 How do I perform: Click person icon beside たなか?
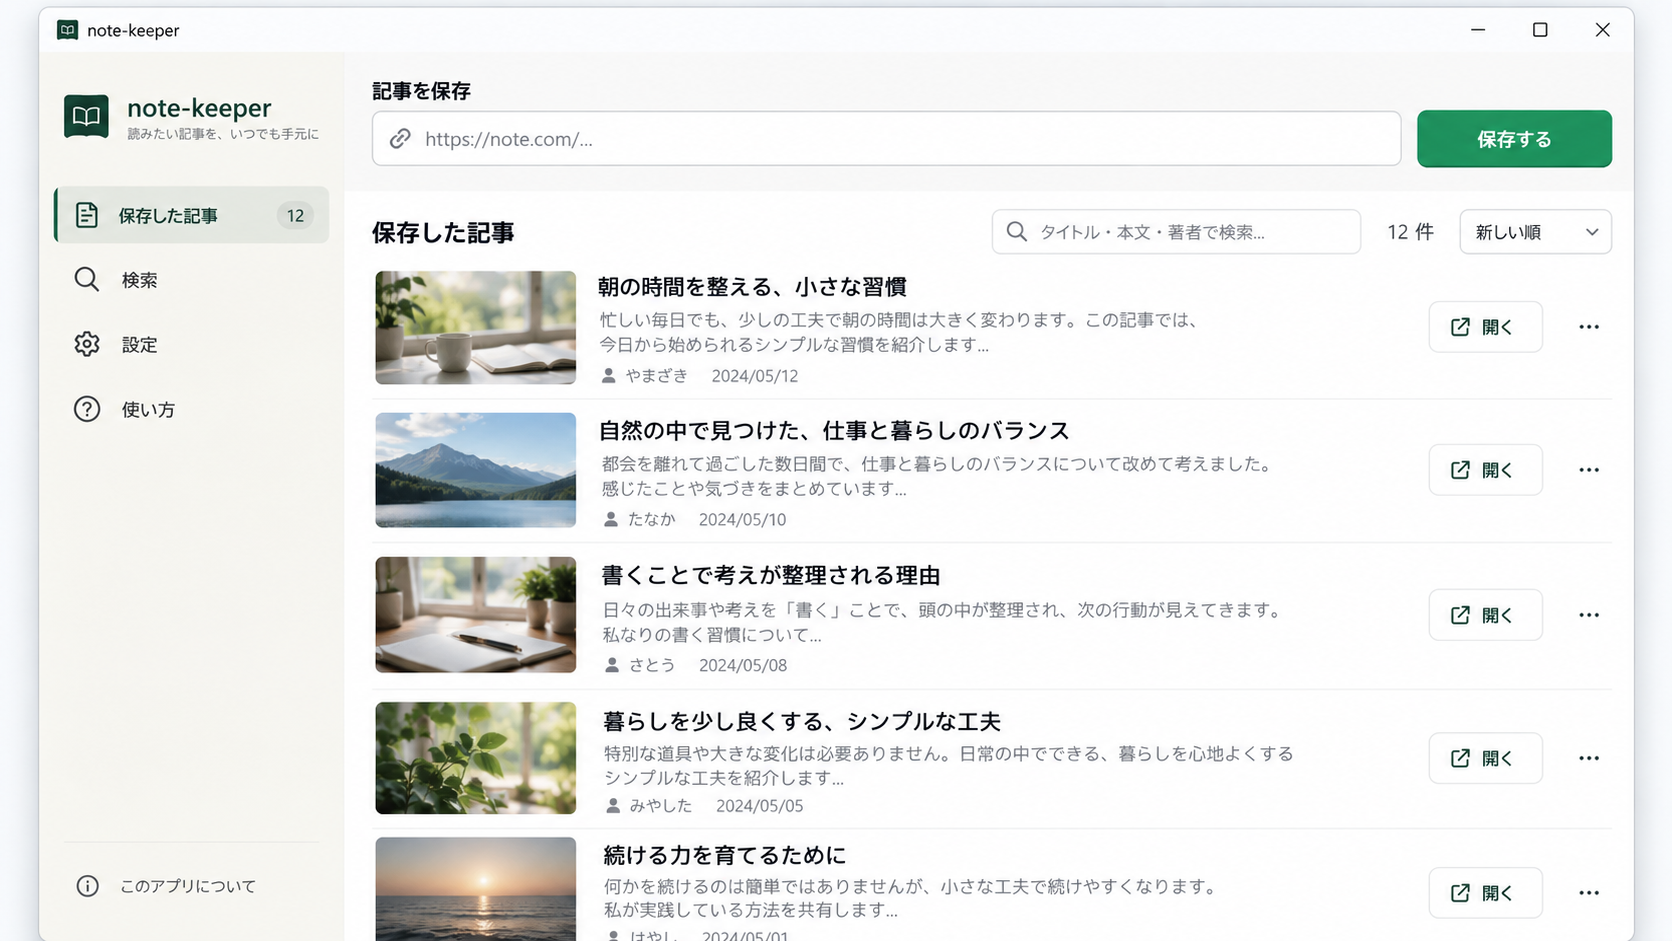pos(611,520)
